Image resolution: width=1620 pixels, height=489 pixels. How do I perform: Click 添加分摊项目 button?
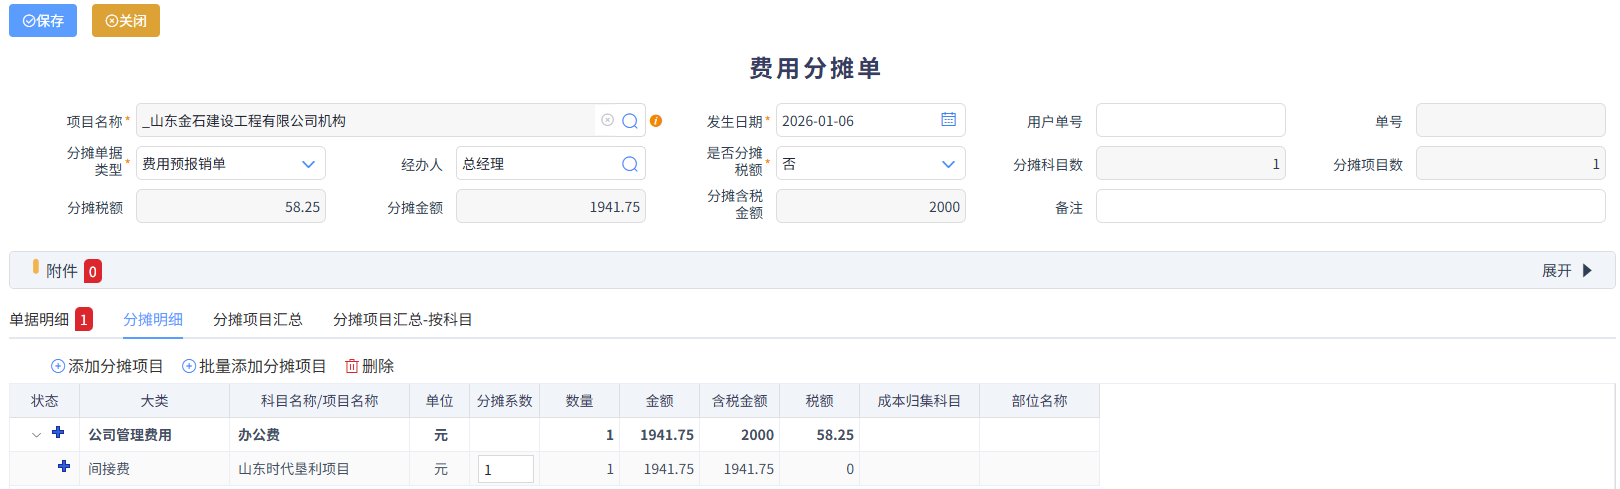107,366
